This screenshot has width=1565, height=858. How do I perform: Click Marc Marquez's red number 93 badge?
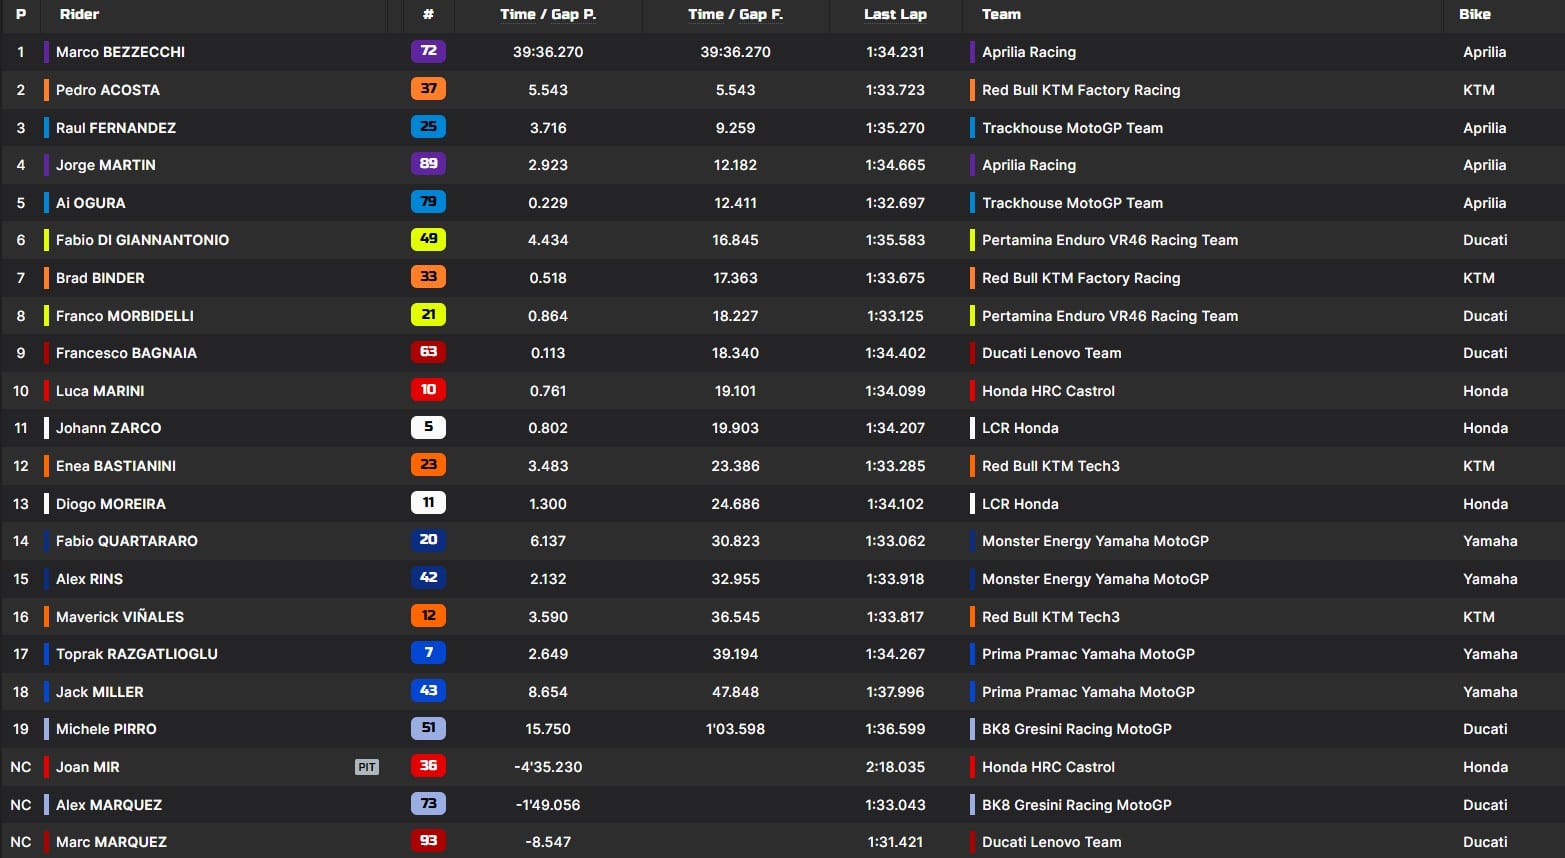pos(428,841)
